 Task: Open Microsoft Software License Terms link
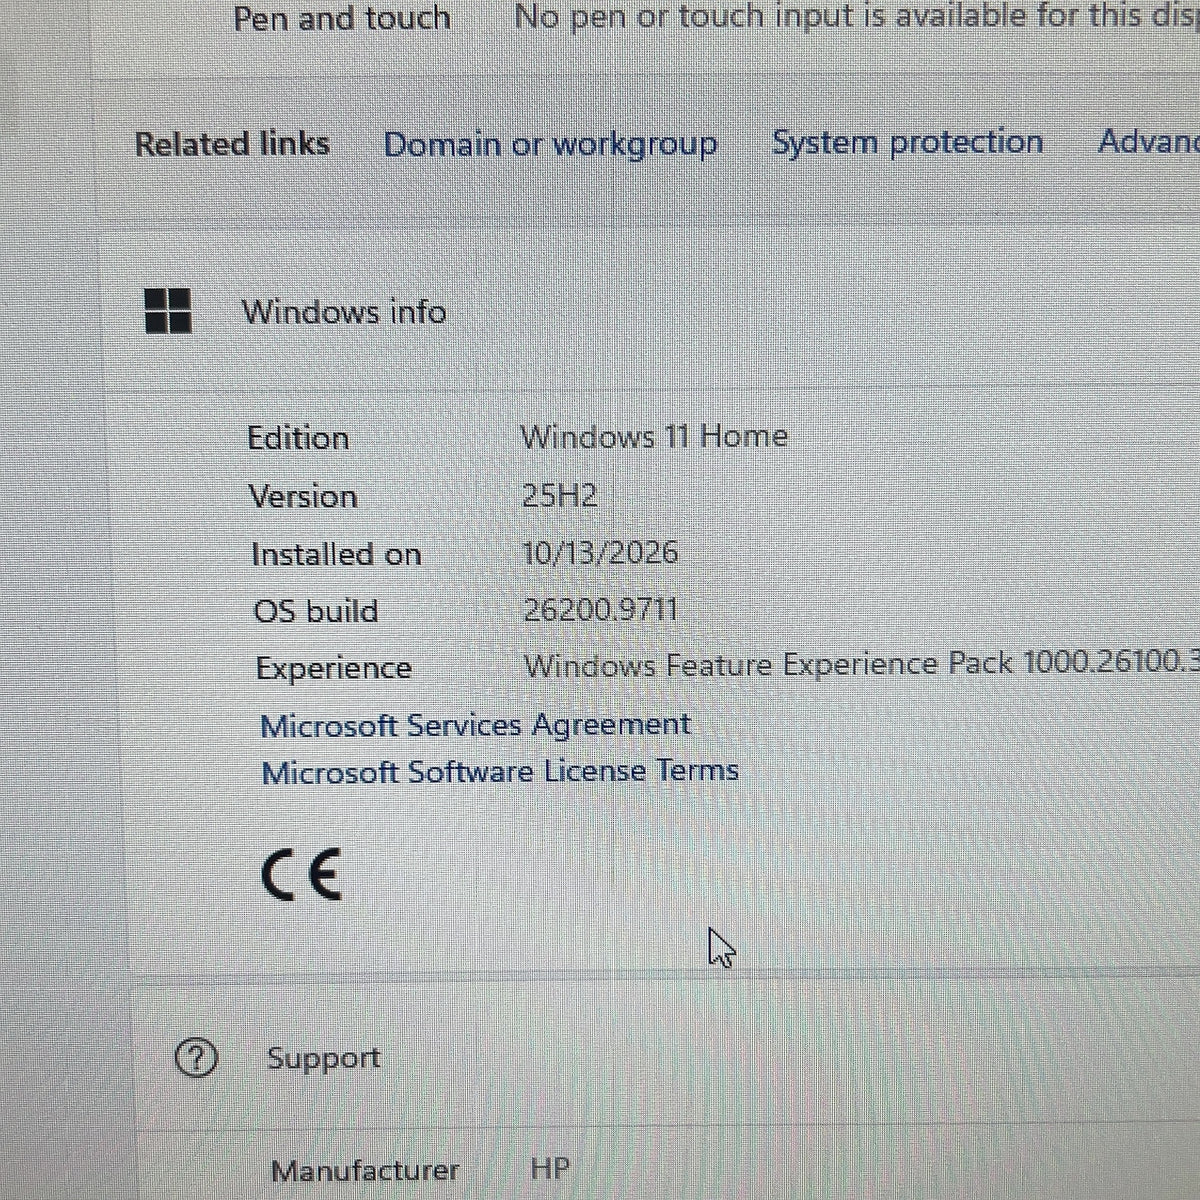[x=500, y=771]
